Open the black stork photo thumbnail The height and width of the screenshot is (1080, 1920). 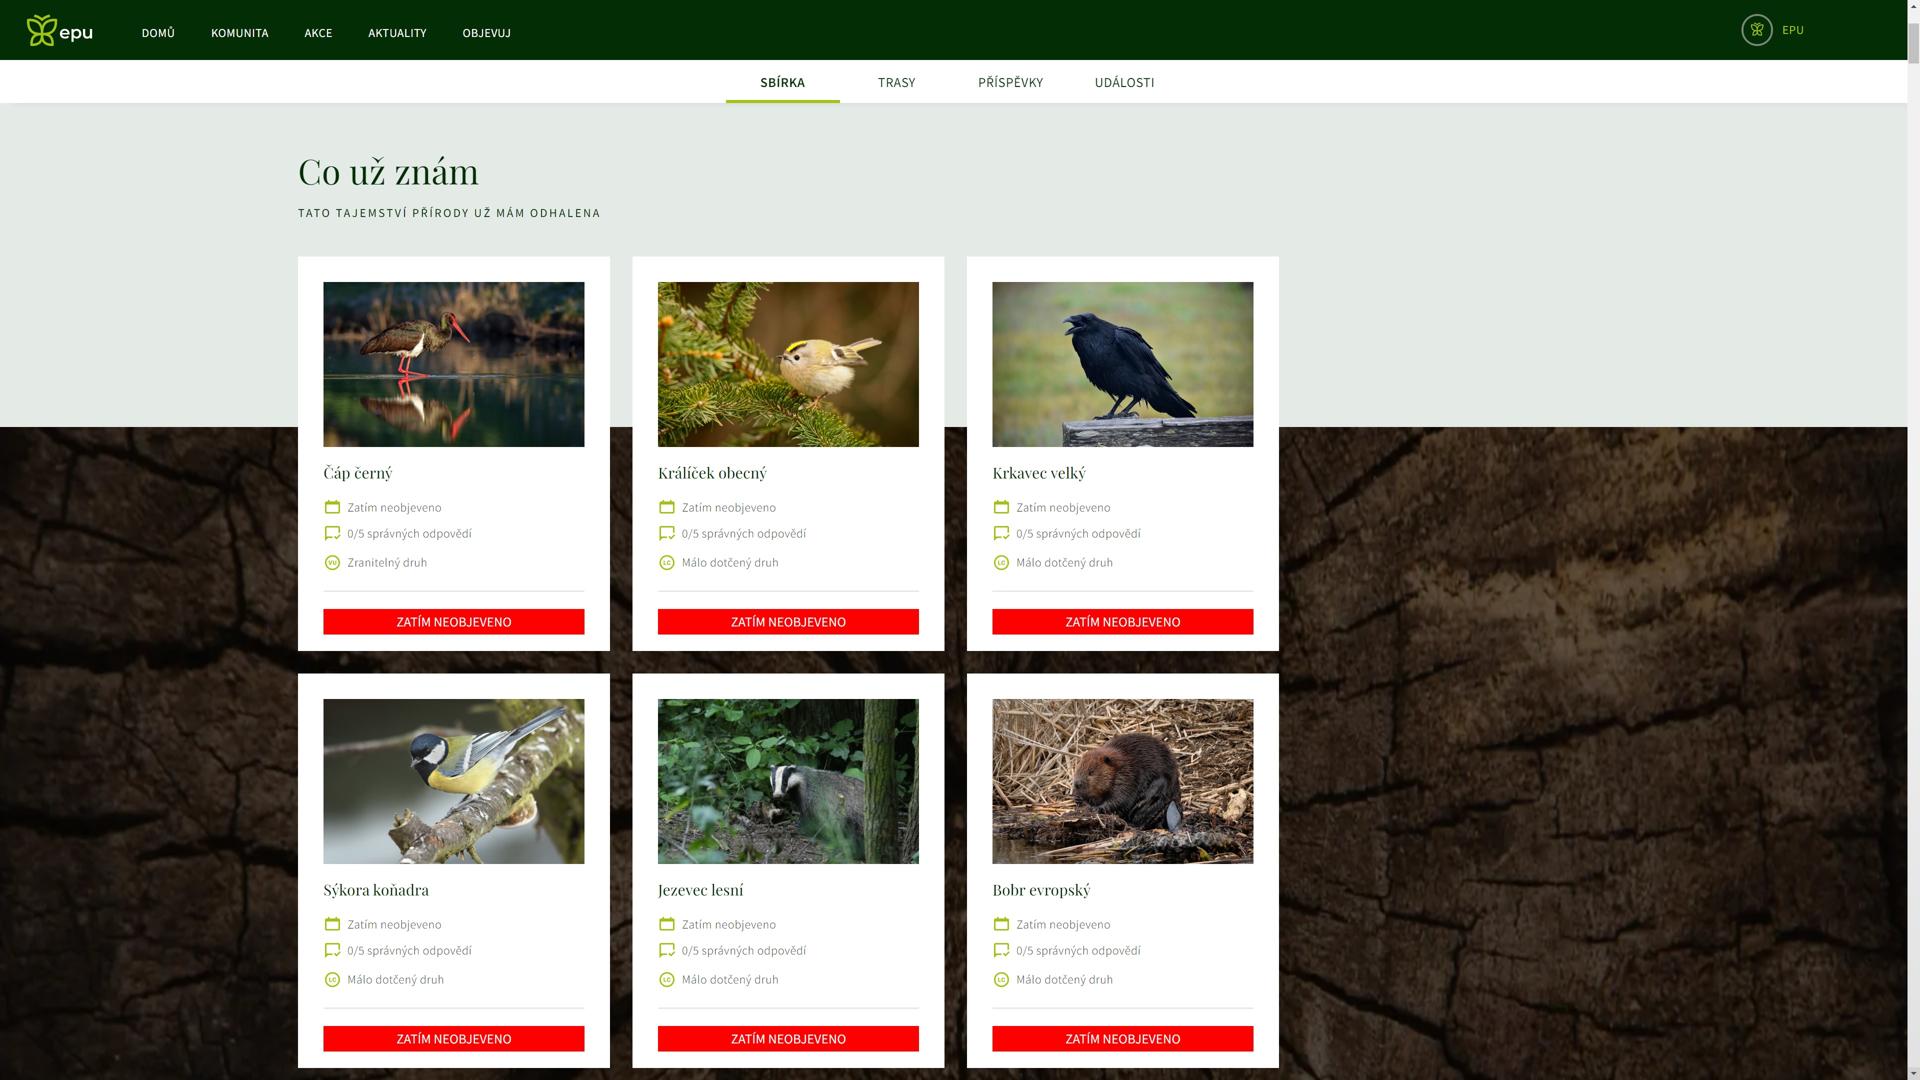(x=453, y=364)
